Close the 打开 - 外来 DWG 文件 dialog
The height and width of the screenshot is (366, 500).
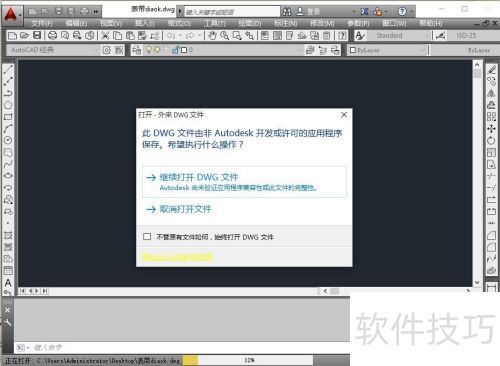344,115
